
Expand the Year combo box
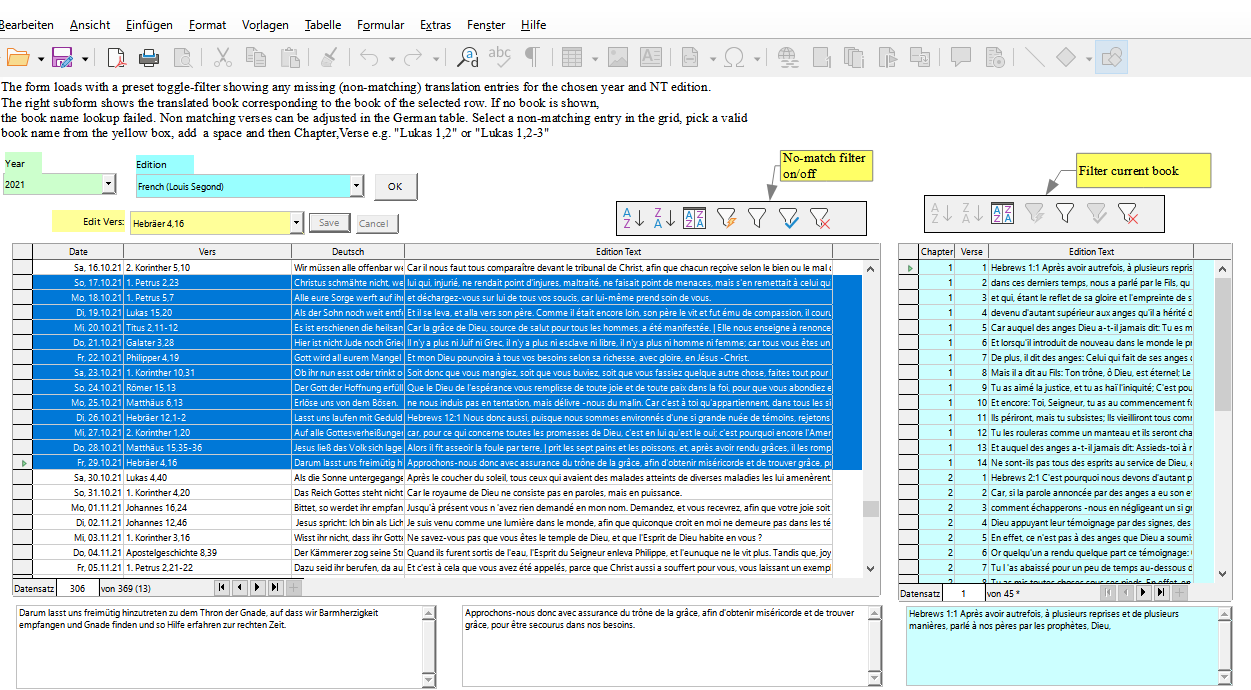point(109,185)
